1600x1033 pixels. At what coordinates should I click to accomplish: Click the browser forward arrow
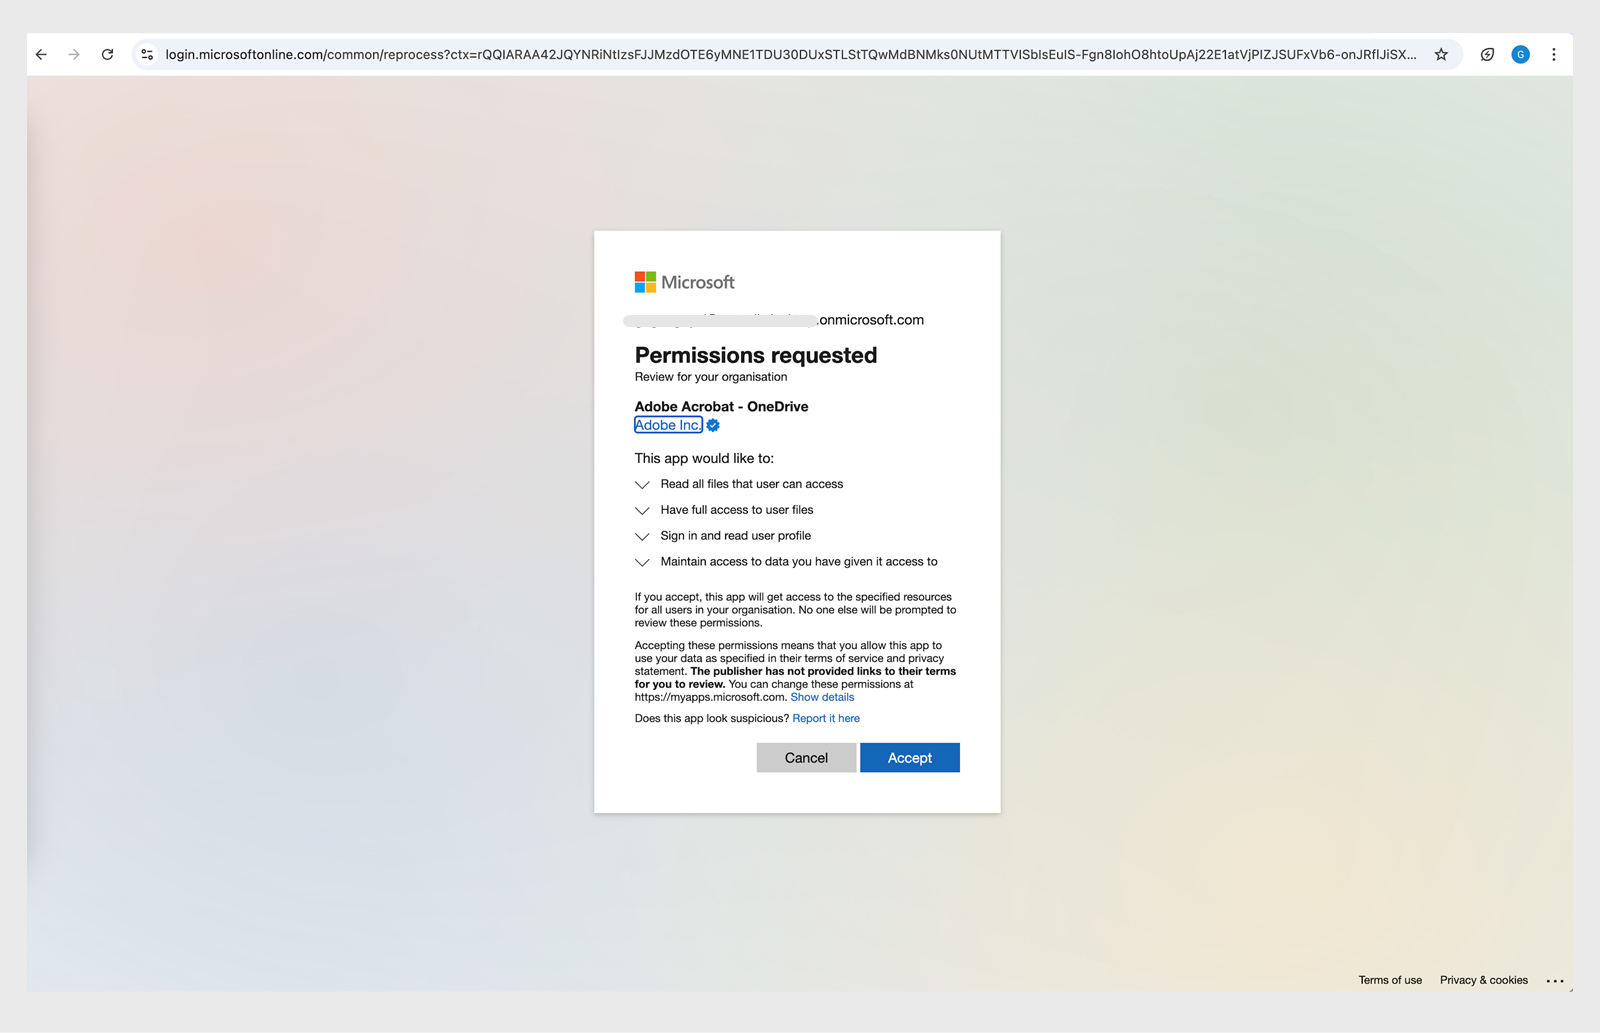pyautogui.click(x=74, y=54)
